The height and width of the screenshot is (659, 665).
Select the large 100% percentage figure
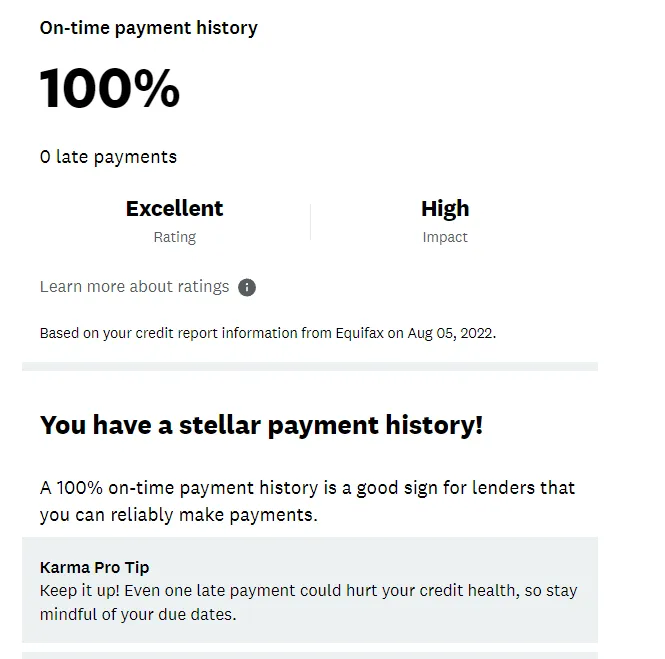click(110, 89)
